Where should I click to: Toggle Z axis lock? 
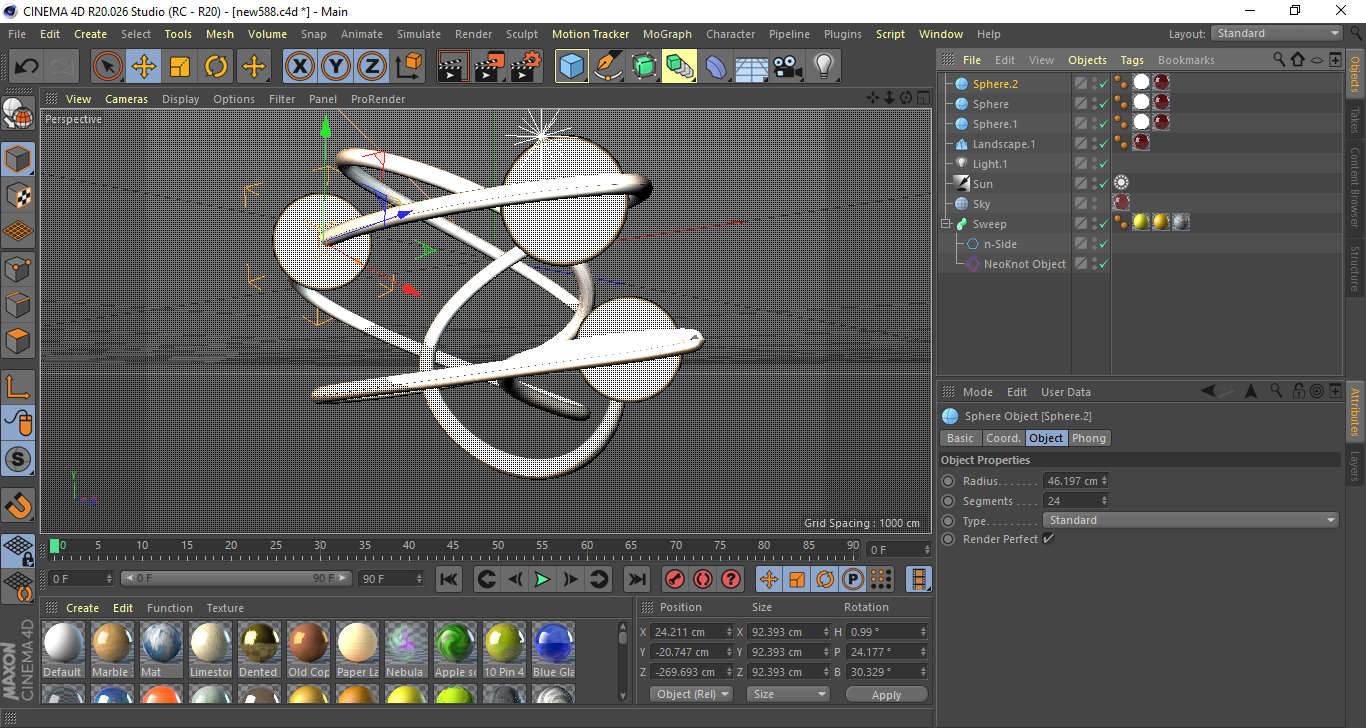pyautogui.click(x=372, y=67)
